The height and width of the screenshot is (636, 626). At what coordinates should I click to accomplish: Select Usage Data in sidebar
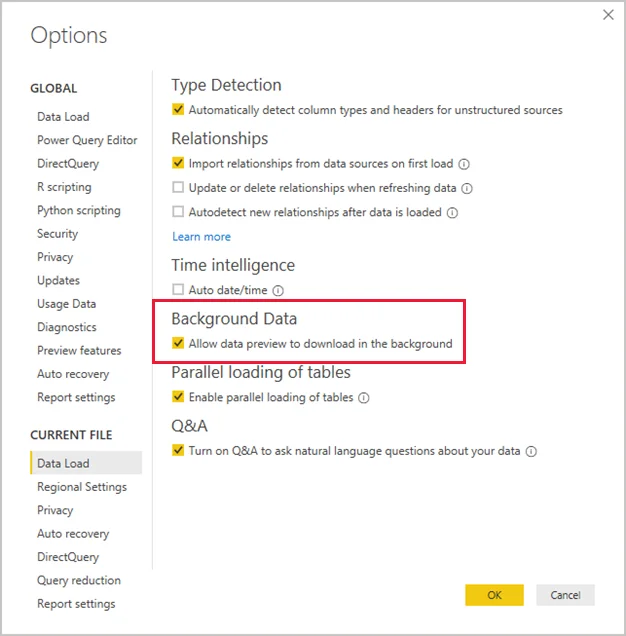tap(67, 304)
